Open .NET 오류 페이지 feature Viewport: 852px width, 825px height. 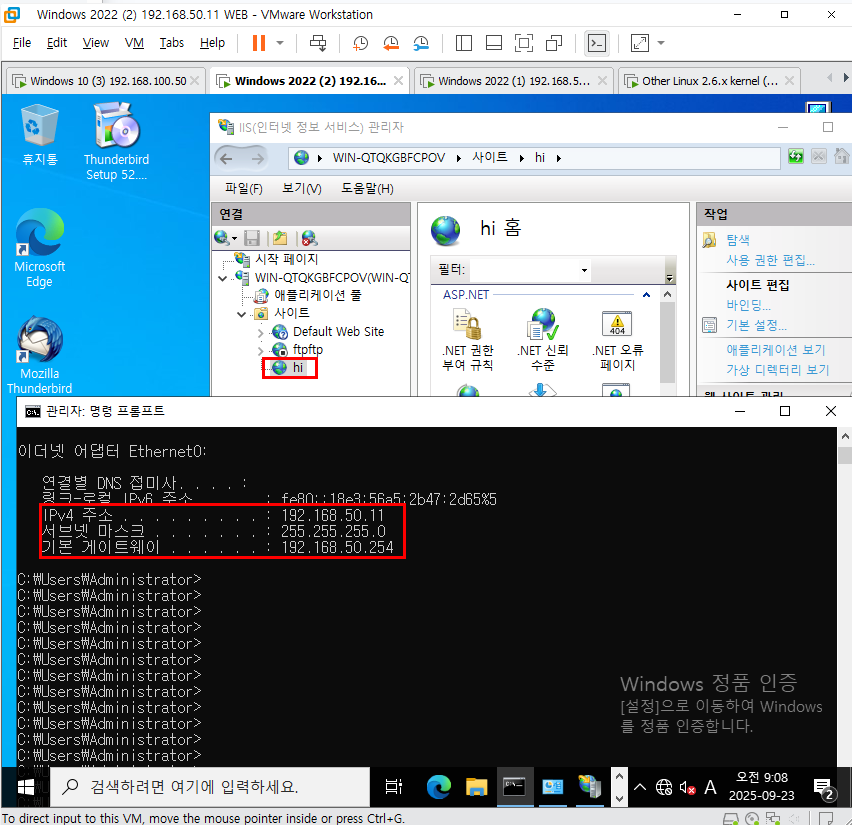(617, 340)
